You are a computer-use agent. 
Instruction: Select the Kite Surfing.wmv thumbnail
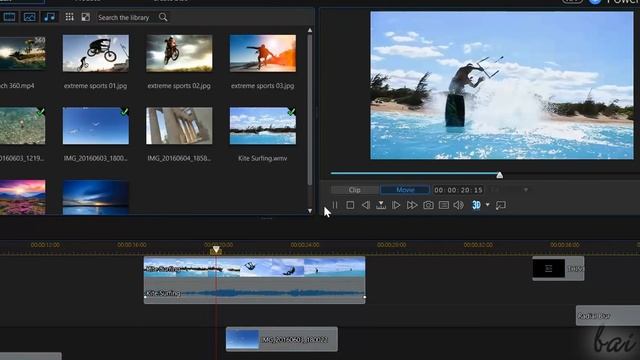pyautogui.click(x=263, y=126)
